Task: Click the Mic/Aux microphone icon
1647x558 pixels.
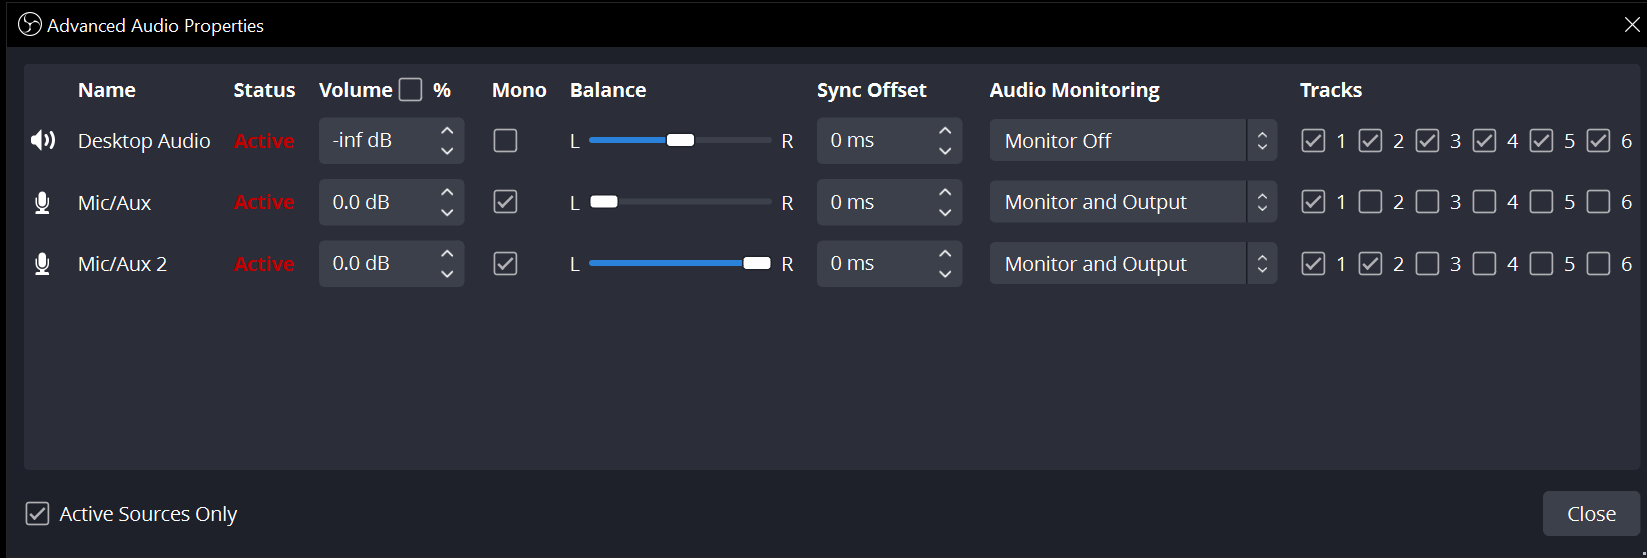Action: [x=42, y=202]
